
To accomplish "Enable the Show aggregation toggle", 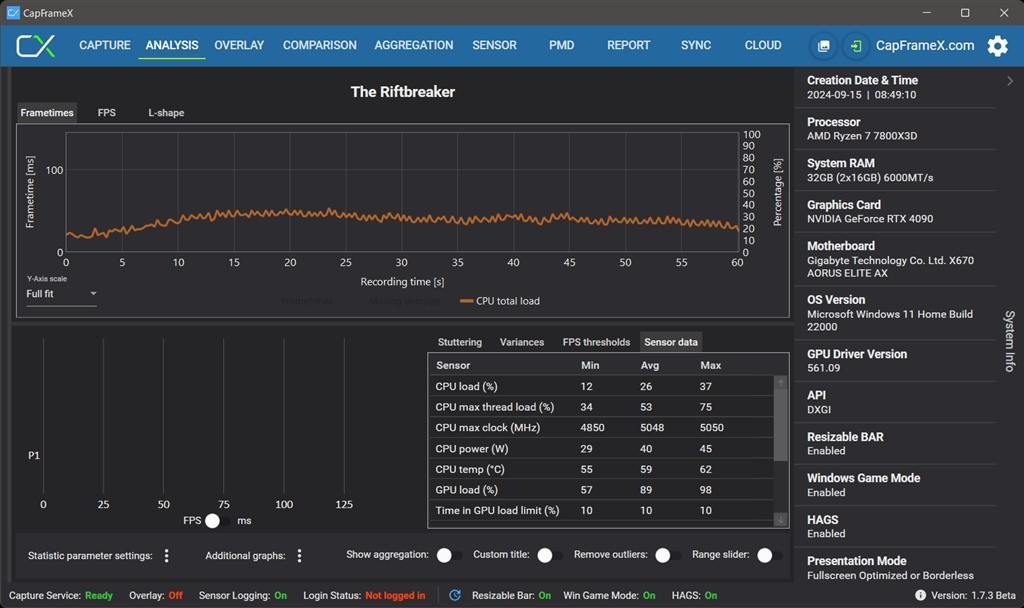I will tap(448, 555).
